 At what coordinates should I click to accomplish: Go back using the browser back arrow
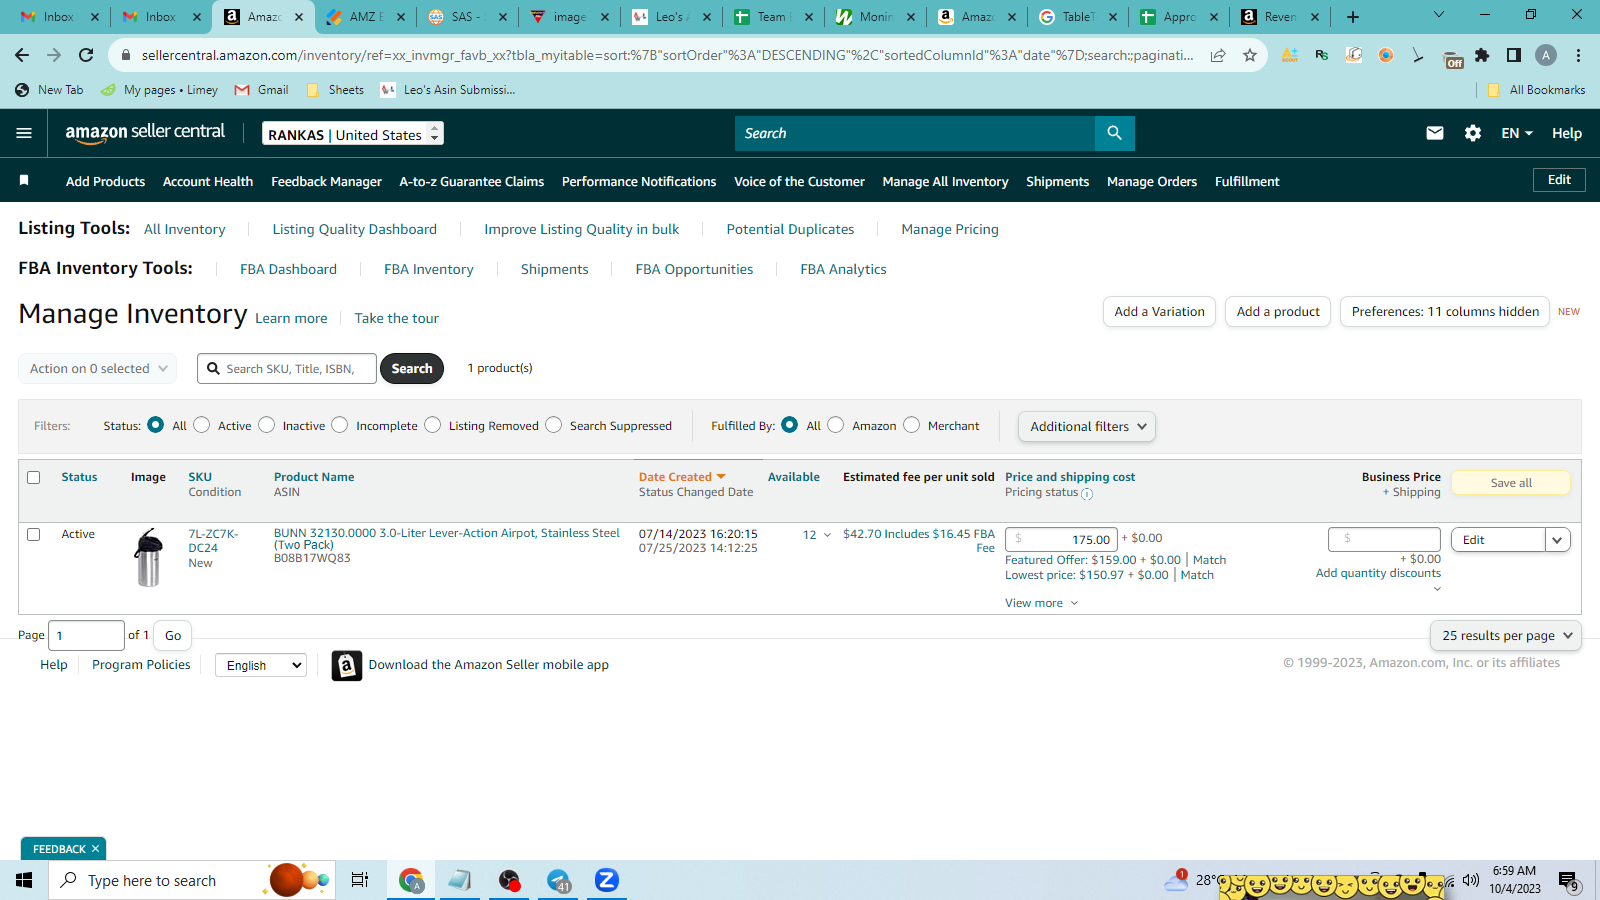pyautogui.click(x=22, y=55)
